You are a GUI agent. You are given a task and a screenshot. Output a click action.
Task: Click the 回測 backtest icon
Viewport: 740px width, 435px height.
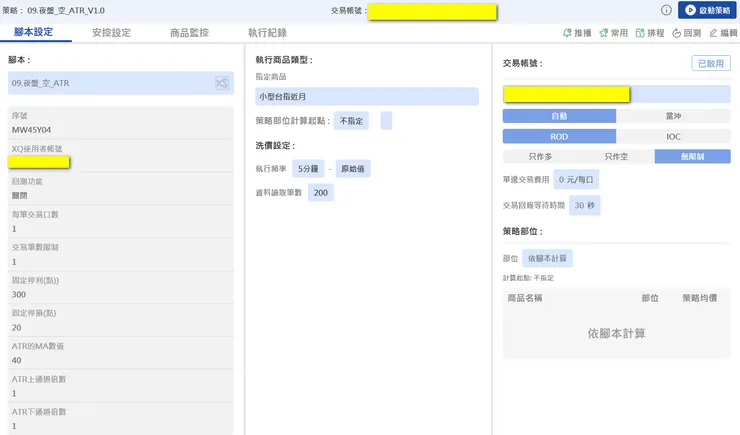pyautogui.click(x=677, y=33)
